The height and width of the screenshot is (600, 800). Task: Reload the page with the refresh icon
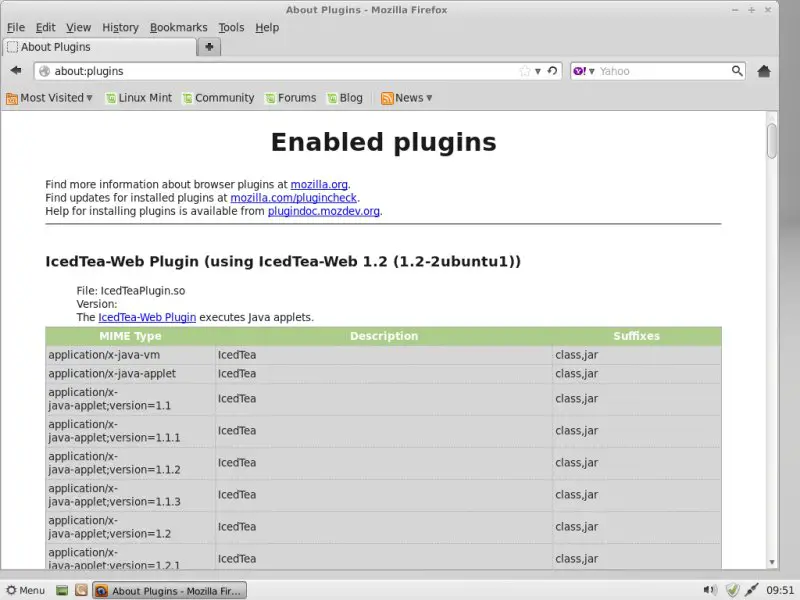click(552, 71)
